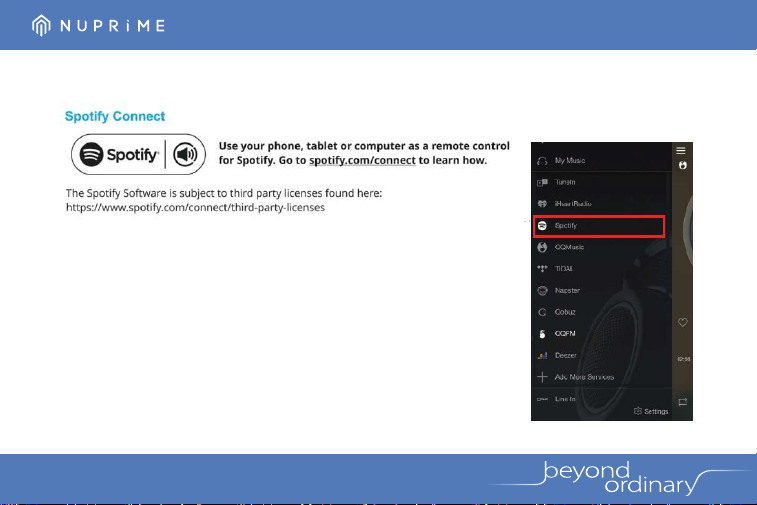Open Deezer in the services list

[x=602, y=355]
